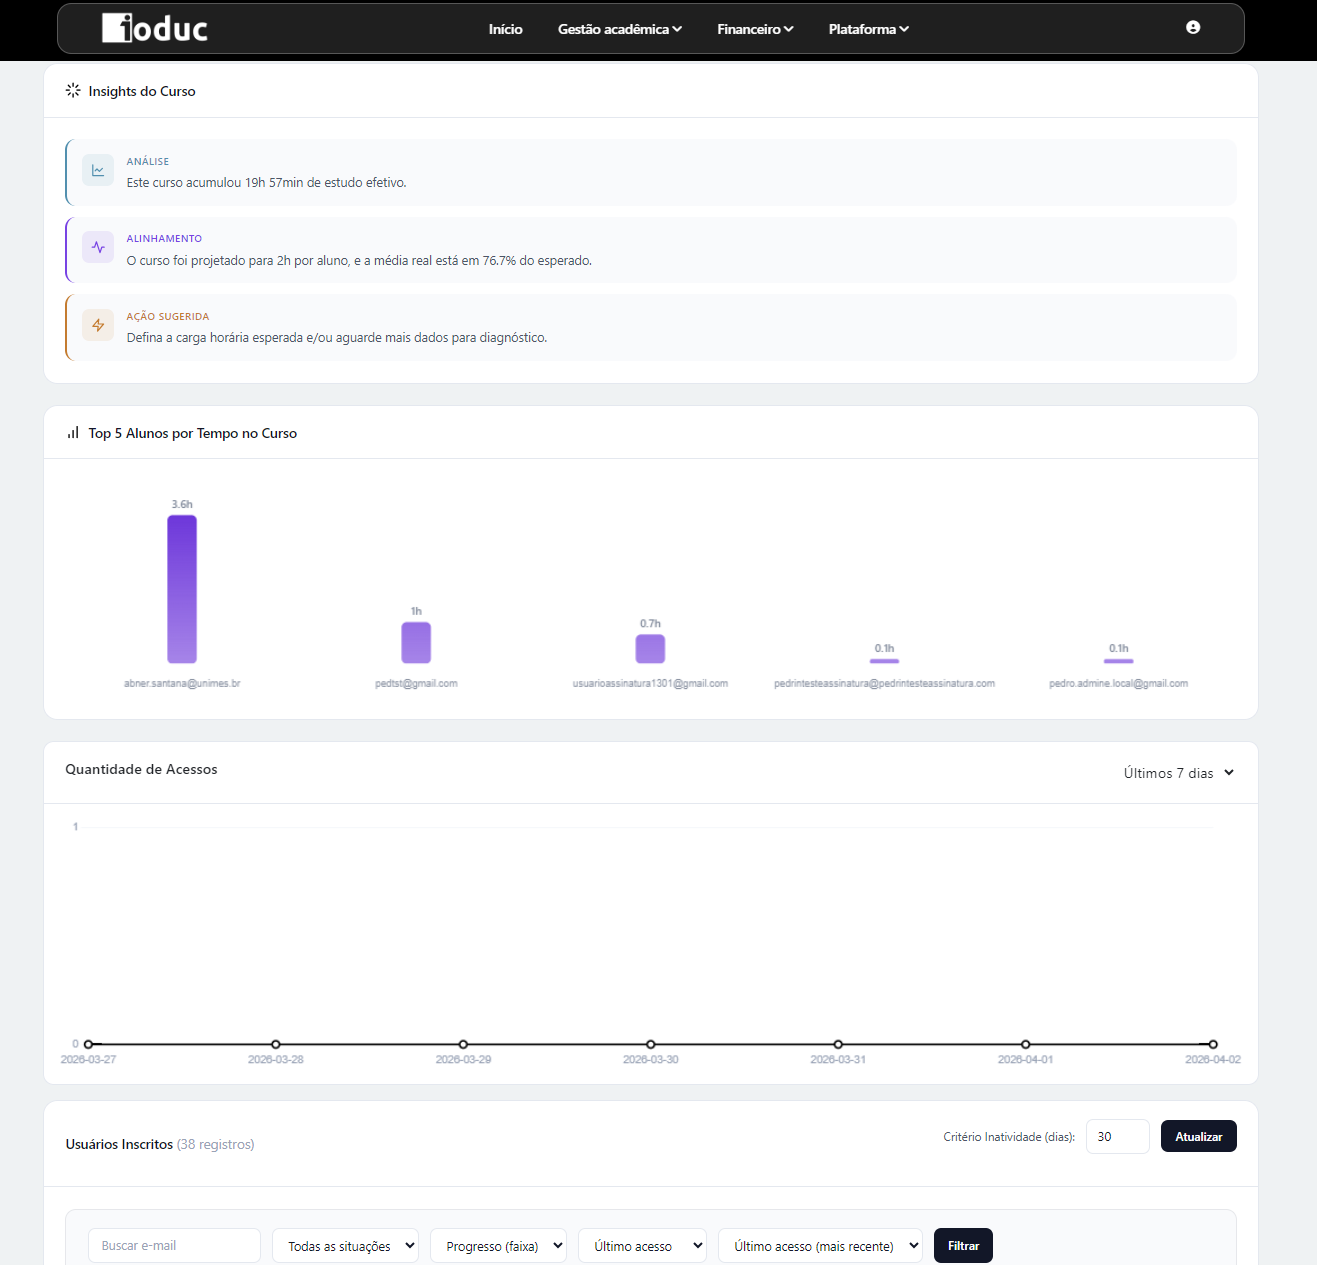Click the Filtrar button
This screenshot has height=1265, width=1317.
pos(963,1246)
